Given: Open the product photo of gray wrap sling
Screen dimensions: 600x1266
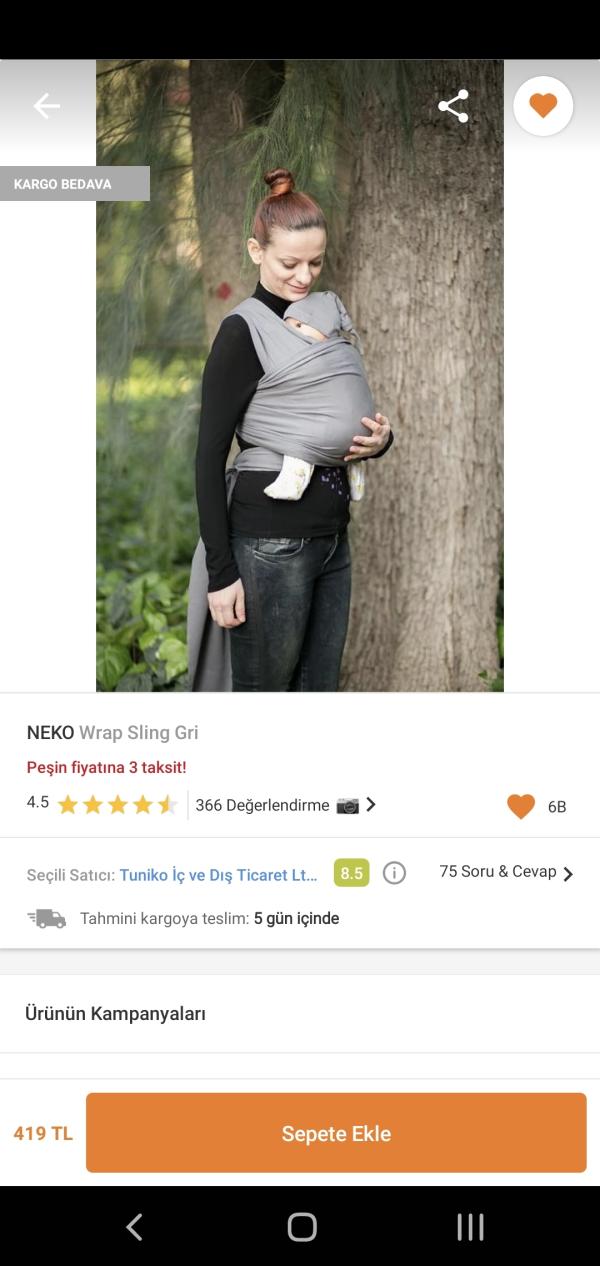Looking at the screenshot, I should tap(300, 375).
